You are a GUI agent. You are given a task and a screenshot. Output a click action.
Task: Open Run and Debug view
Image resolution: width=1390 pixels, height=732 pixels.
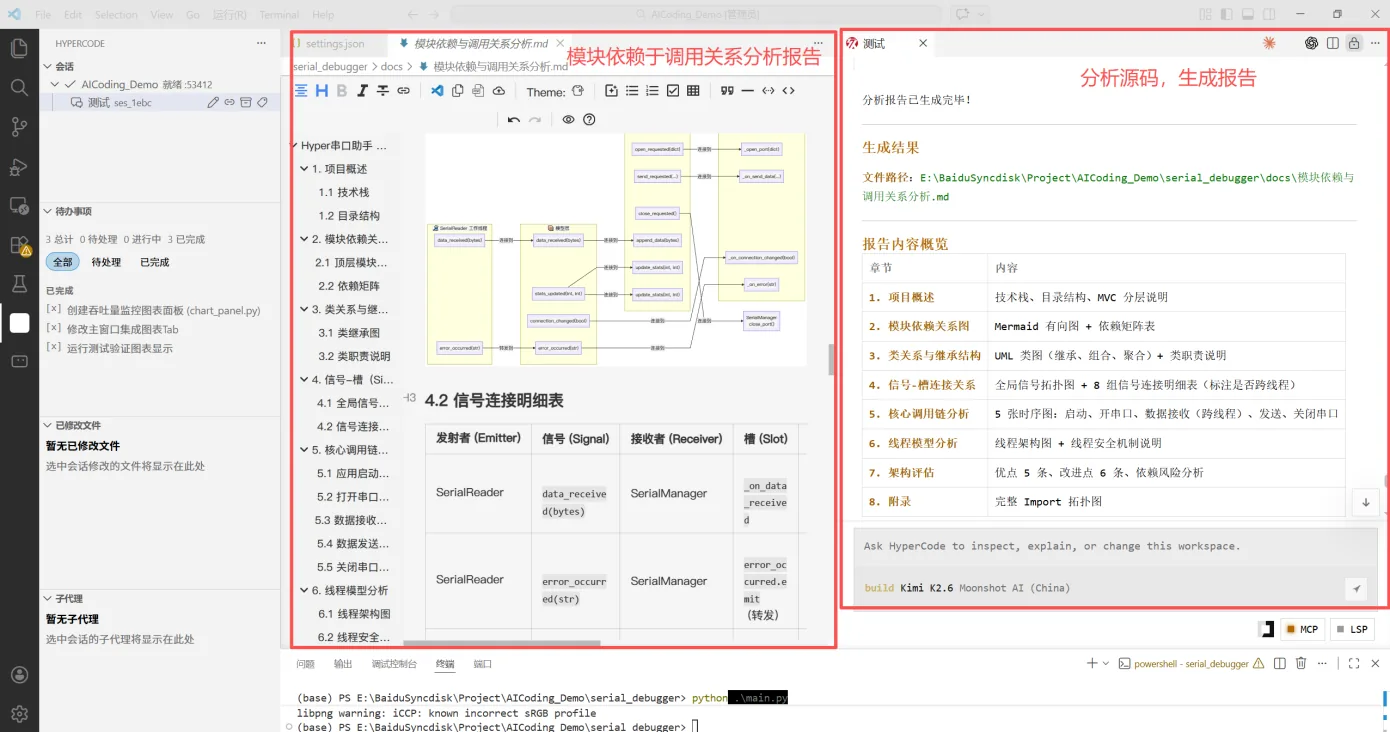click(x=19, y=166)
